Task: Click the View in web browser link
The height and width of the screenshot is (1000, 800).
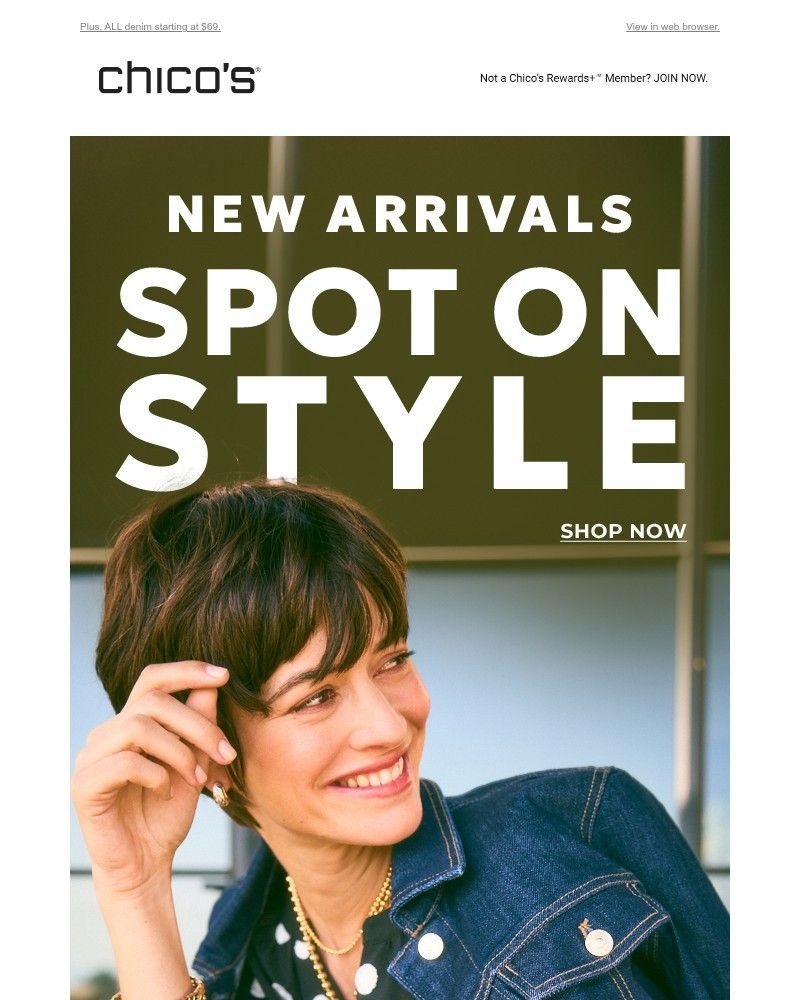Action: click(672, 27)
